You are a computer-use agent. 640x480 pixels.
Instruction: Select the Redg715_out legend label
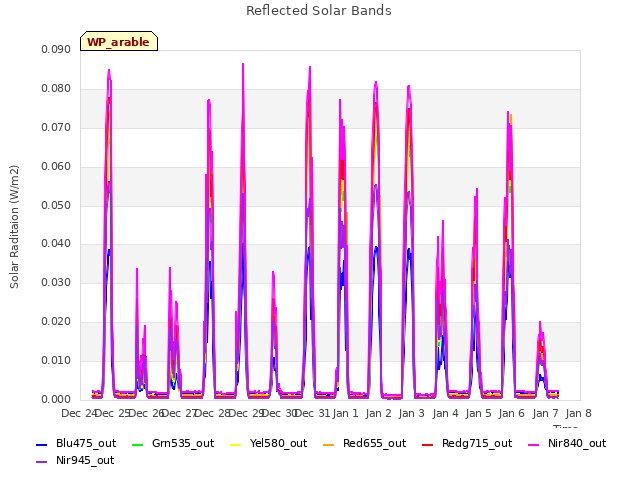pos(477,443)
